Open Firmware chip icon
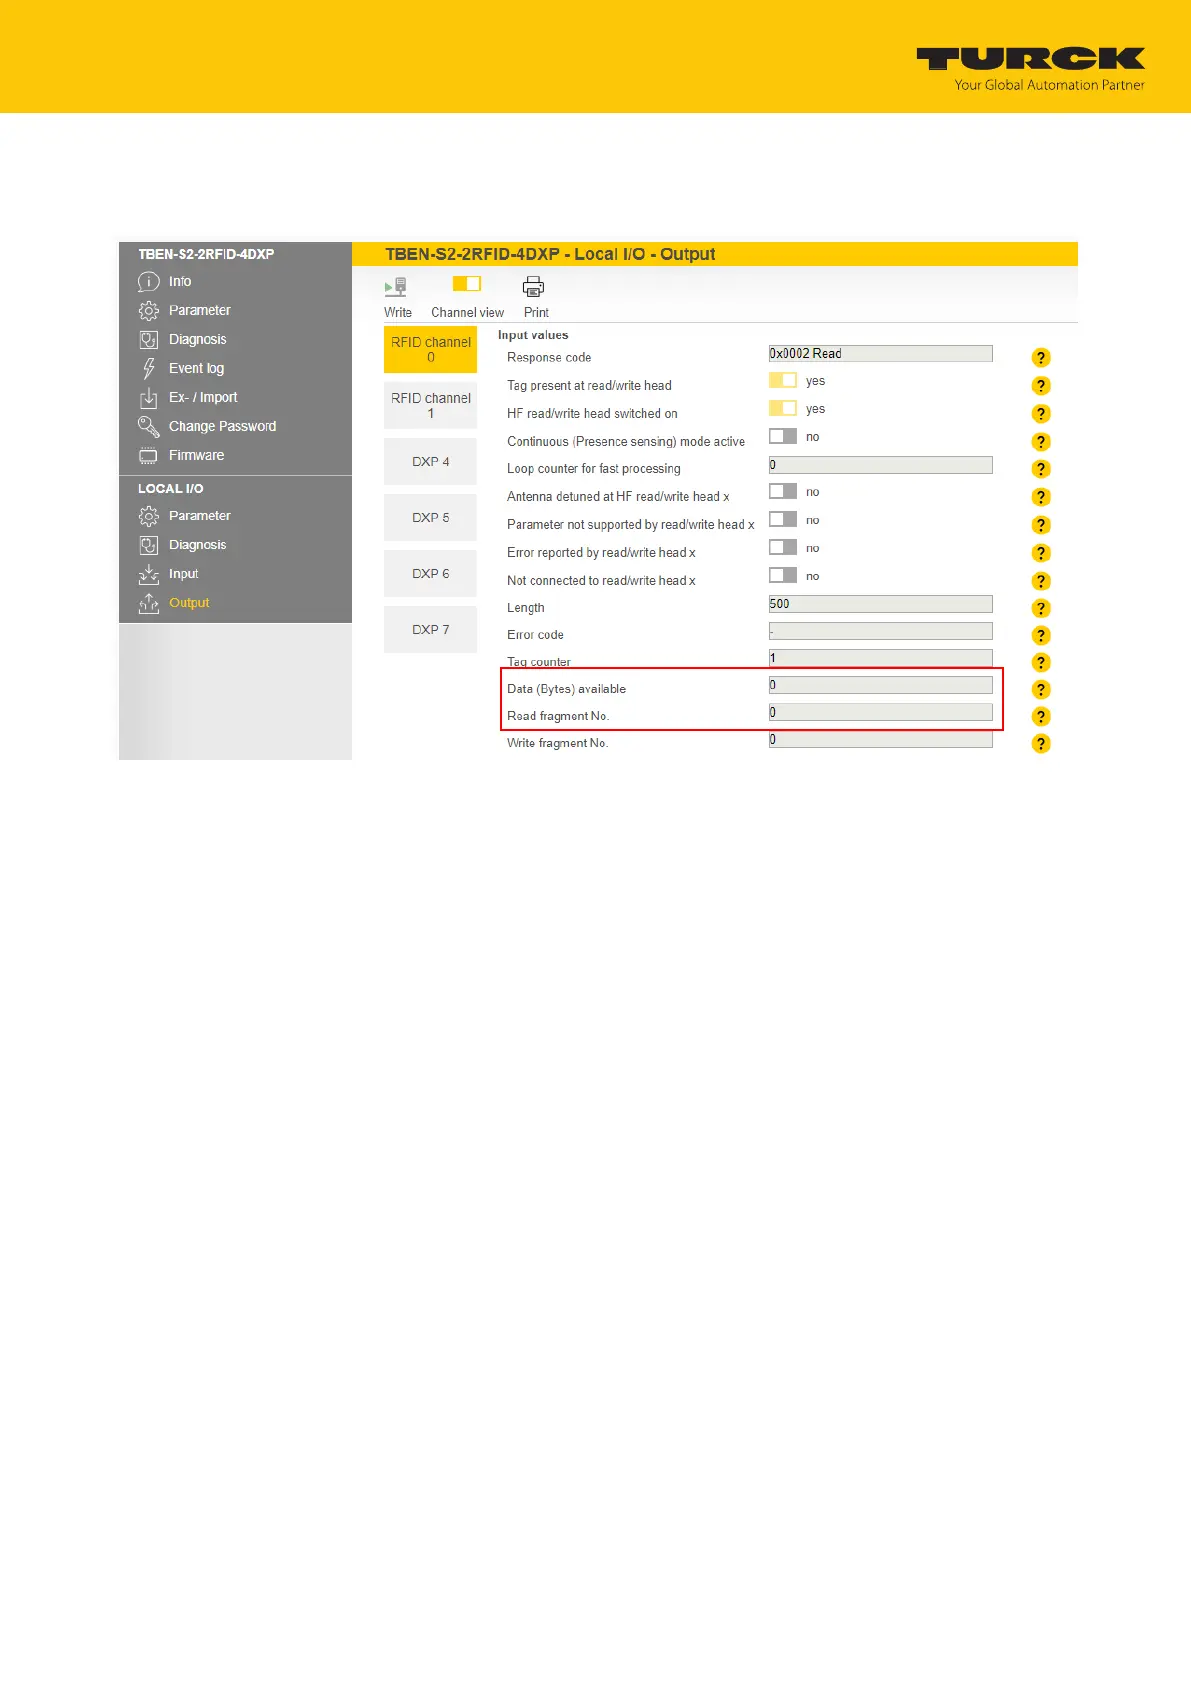The width and height of the screenshot is (1191, 1684). [149, 456]
